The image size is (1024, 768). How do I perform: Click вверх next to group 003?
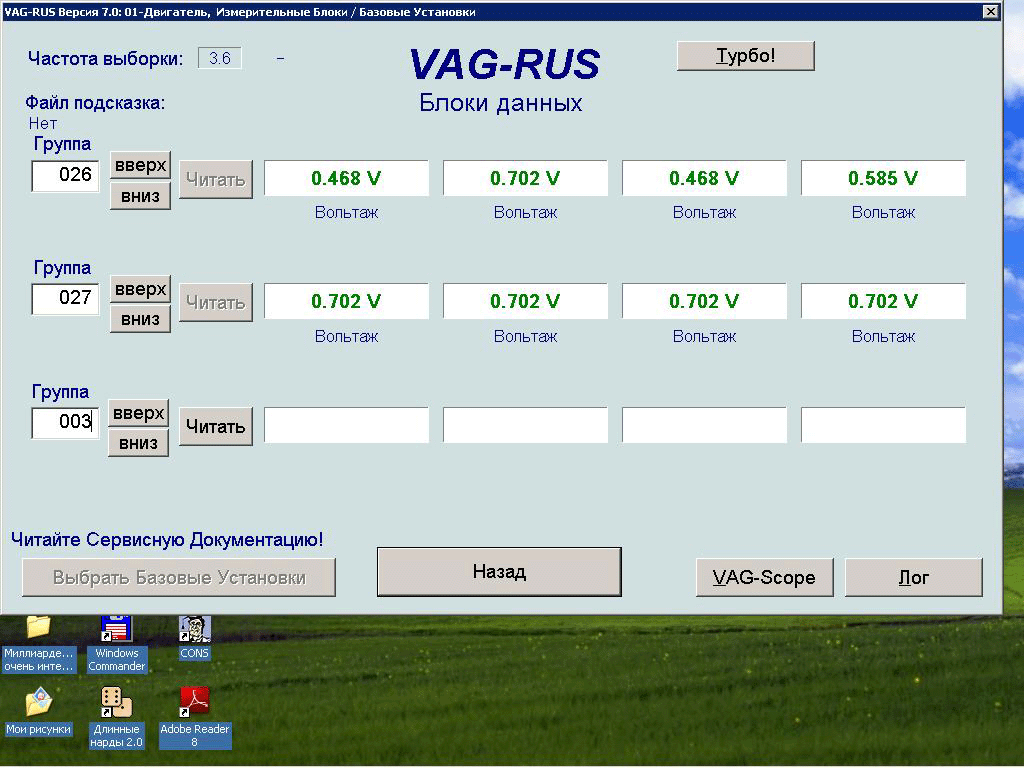point(138,413)
